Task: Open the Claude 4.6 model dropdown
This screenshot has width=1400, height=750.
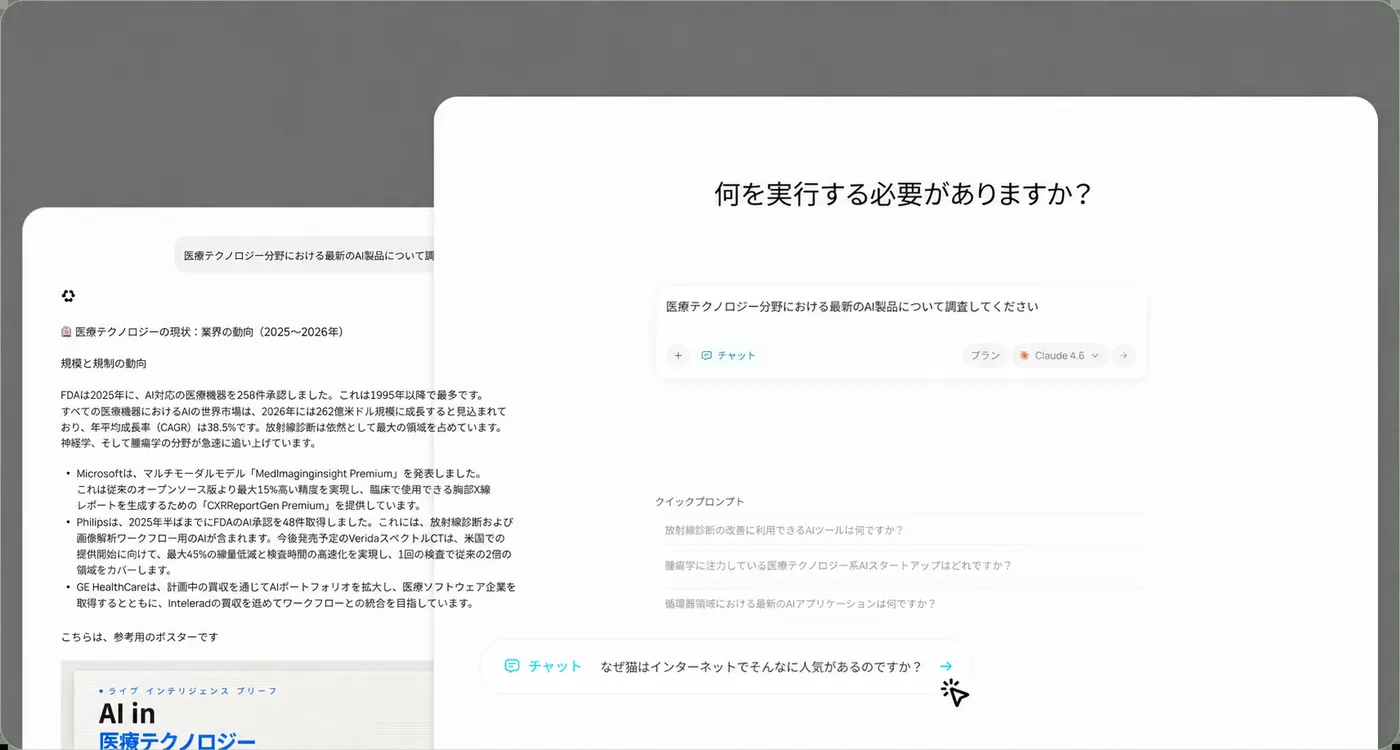Action: point(1060,355)
